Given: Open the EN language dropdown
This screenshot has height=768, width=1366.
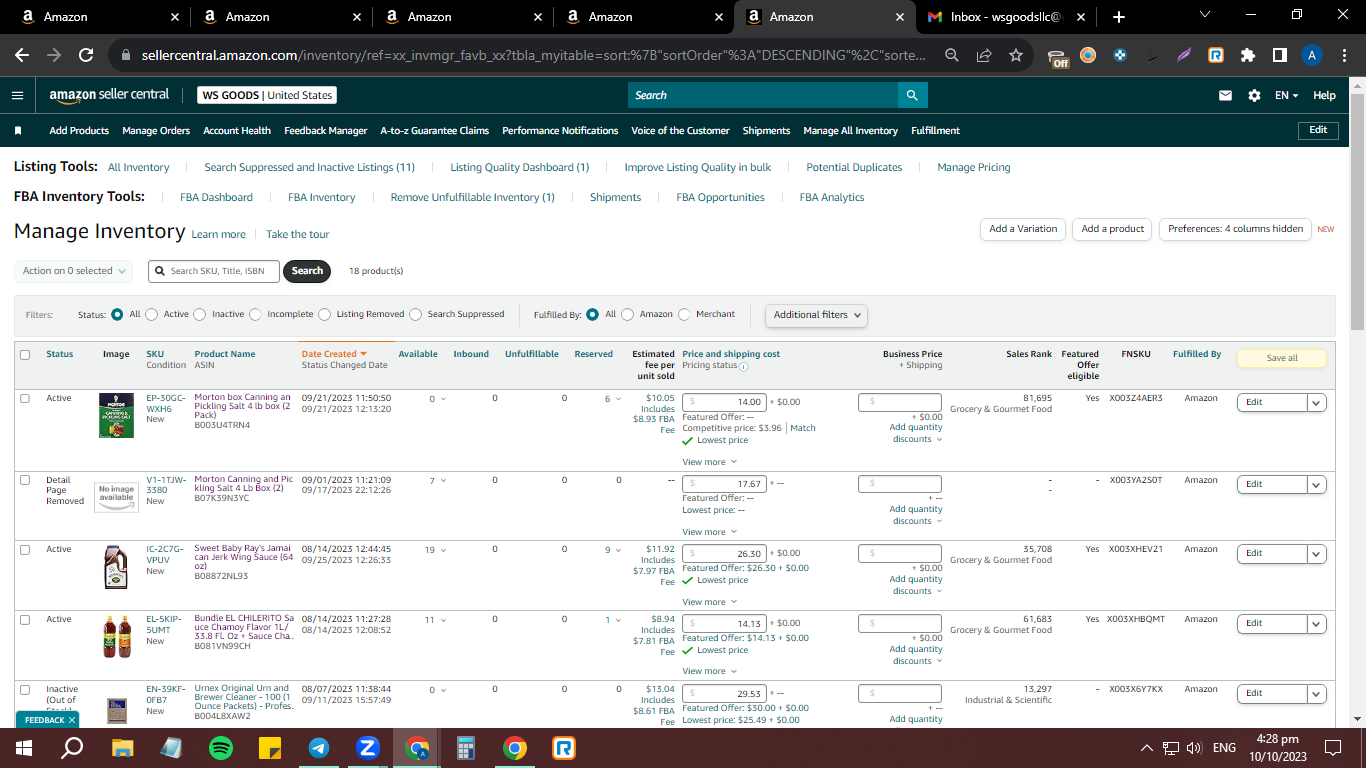Looking at the screenshot, I should [x=1286, y=96].
